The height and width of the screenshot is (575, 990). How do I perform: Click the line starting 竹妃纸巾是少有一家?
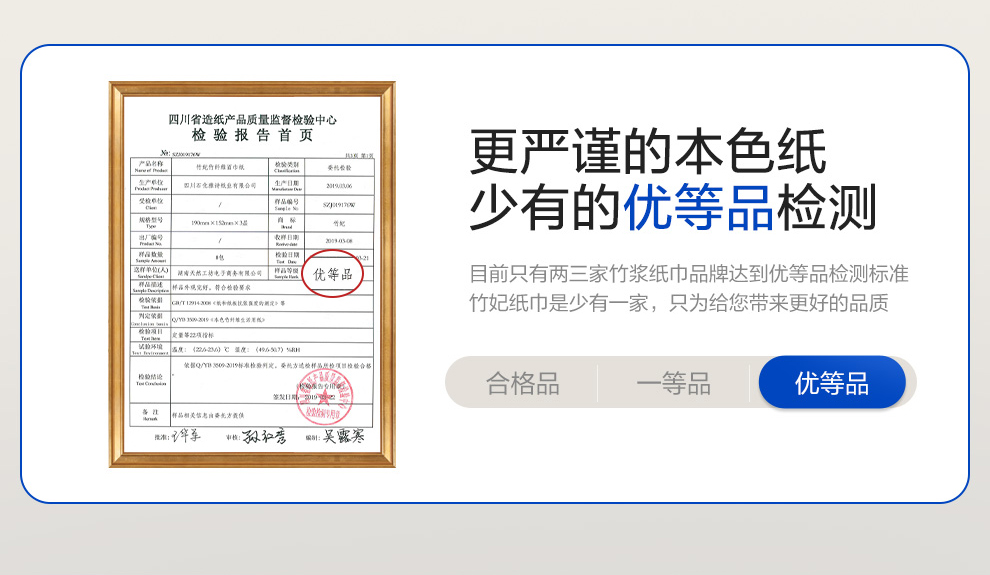[x=679, y=303]
